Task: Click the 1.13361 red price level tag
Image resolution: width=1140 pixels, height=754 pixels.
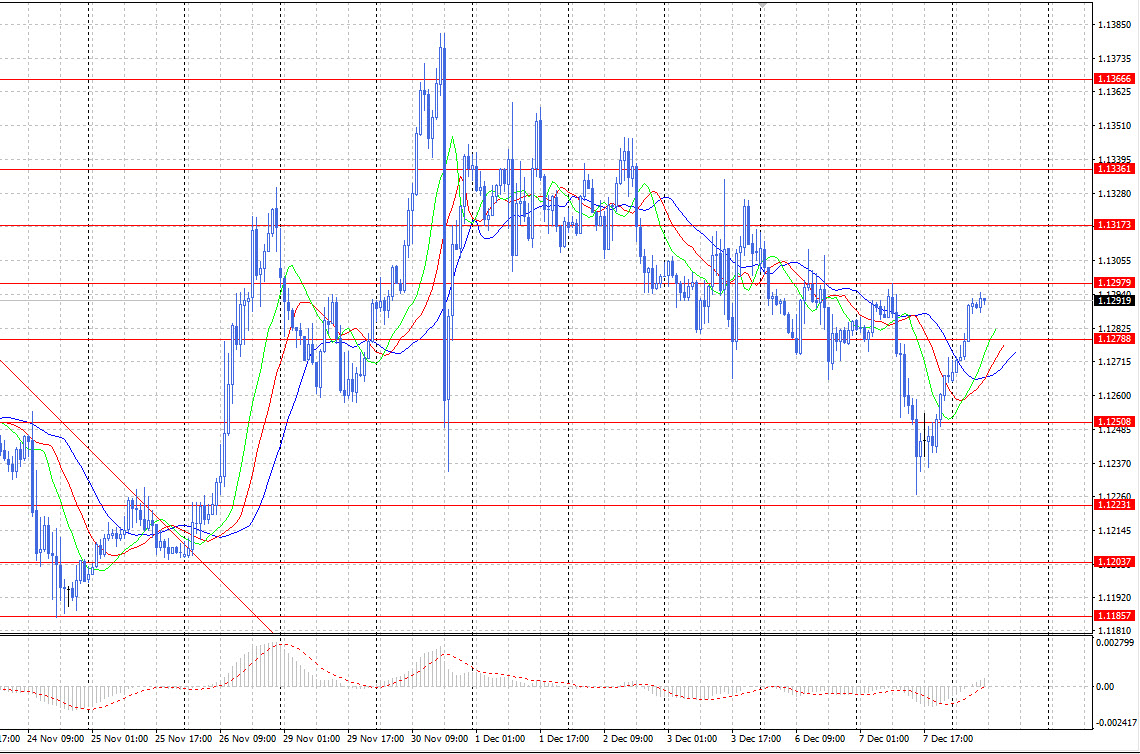Action: click(1114, 169)
